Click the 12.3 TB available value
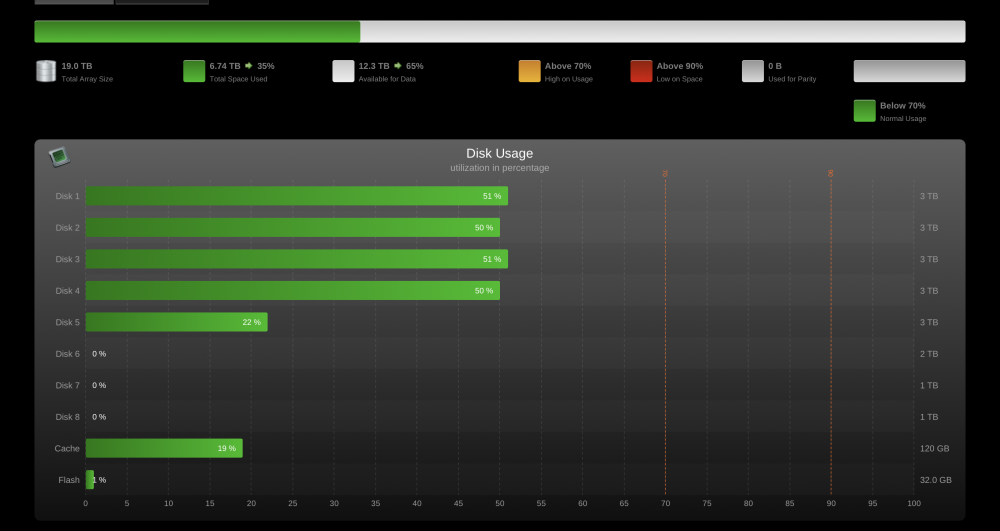1000x531 pixels. [374, 66]
